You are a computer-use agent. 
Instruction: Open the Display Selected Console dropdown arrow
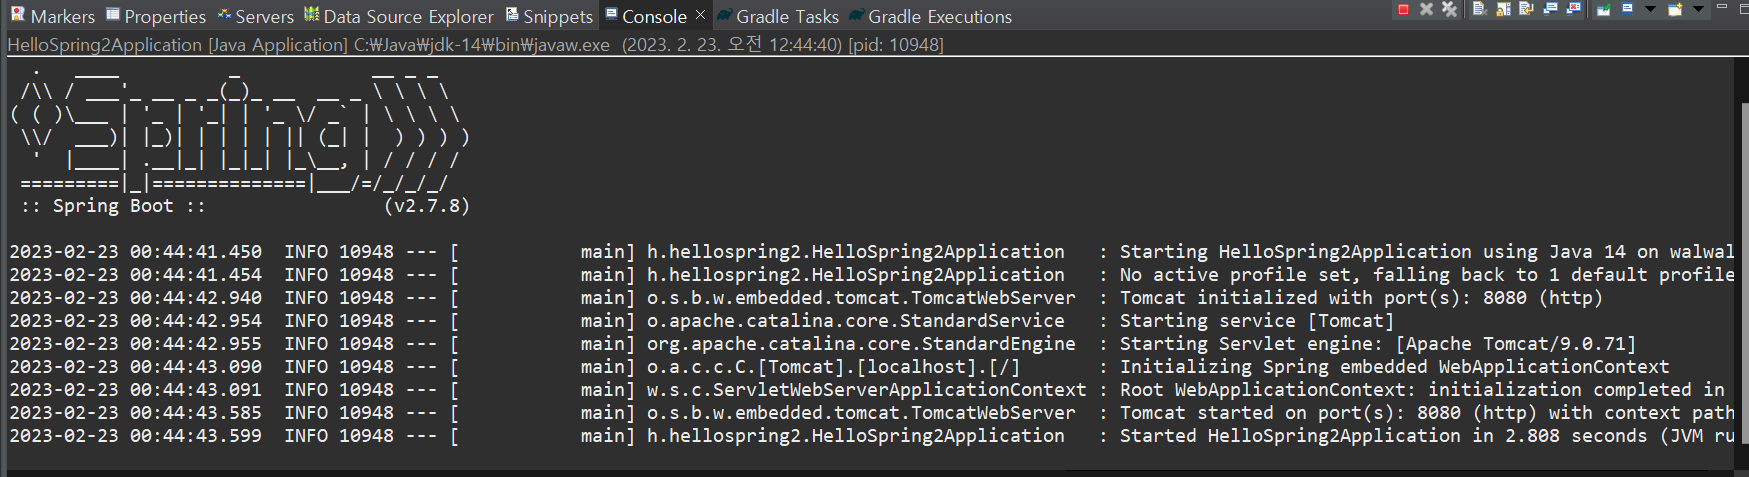1650,9
